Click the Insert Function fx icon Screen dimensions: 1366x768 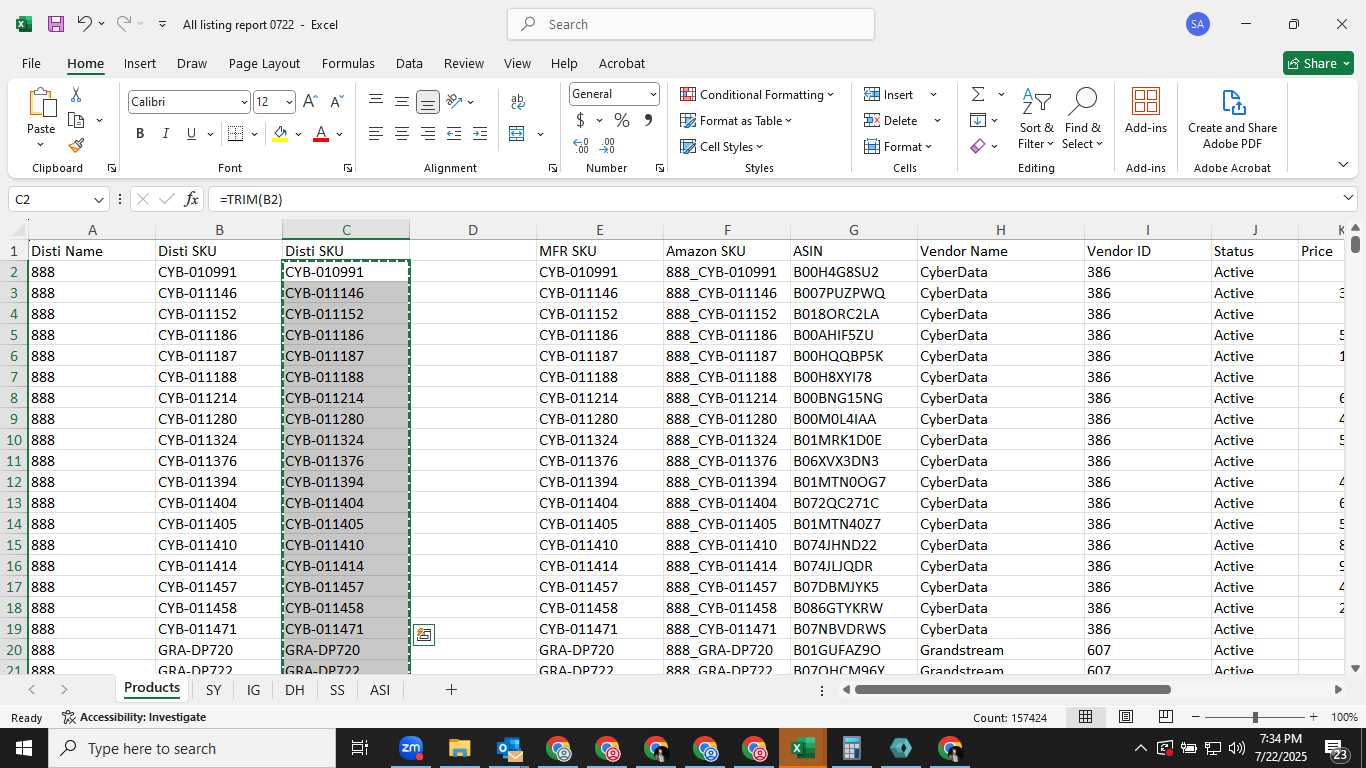coord(191,200)
